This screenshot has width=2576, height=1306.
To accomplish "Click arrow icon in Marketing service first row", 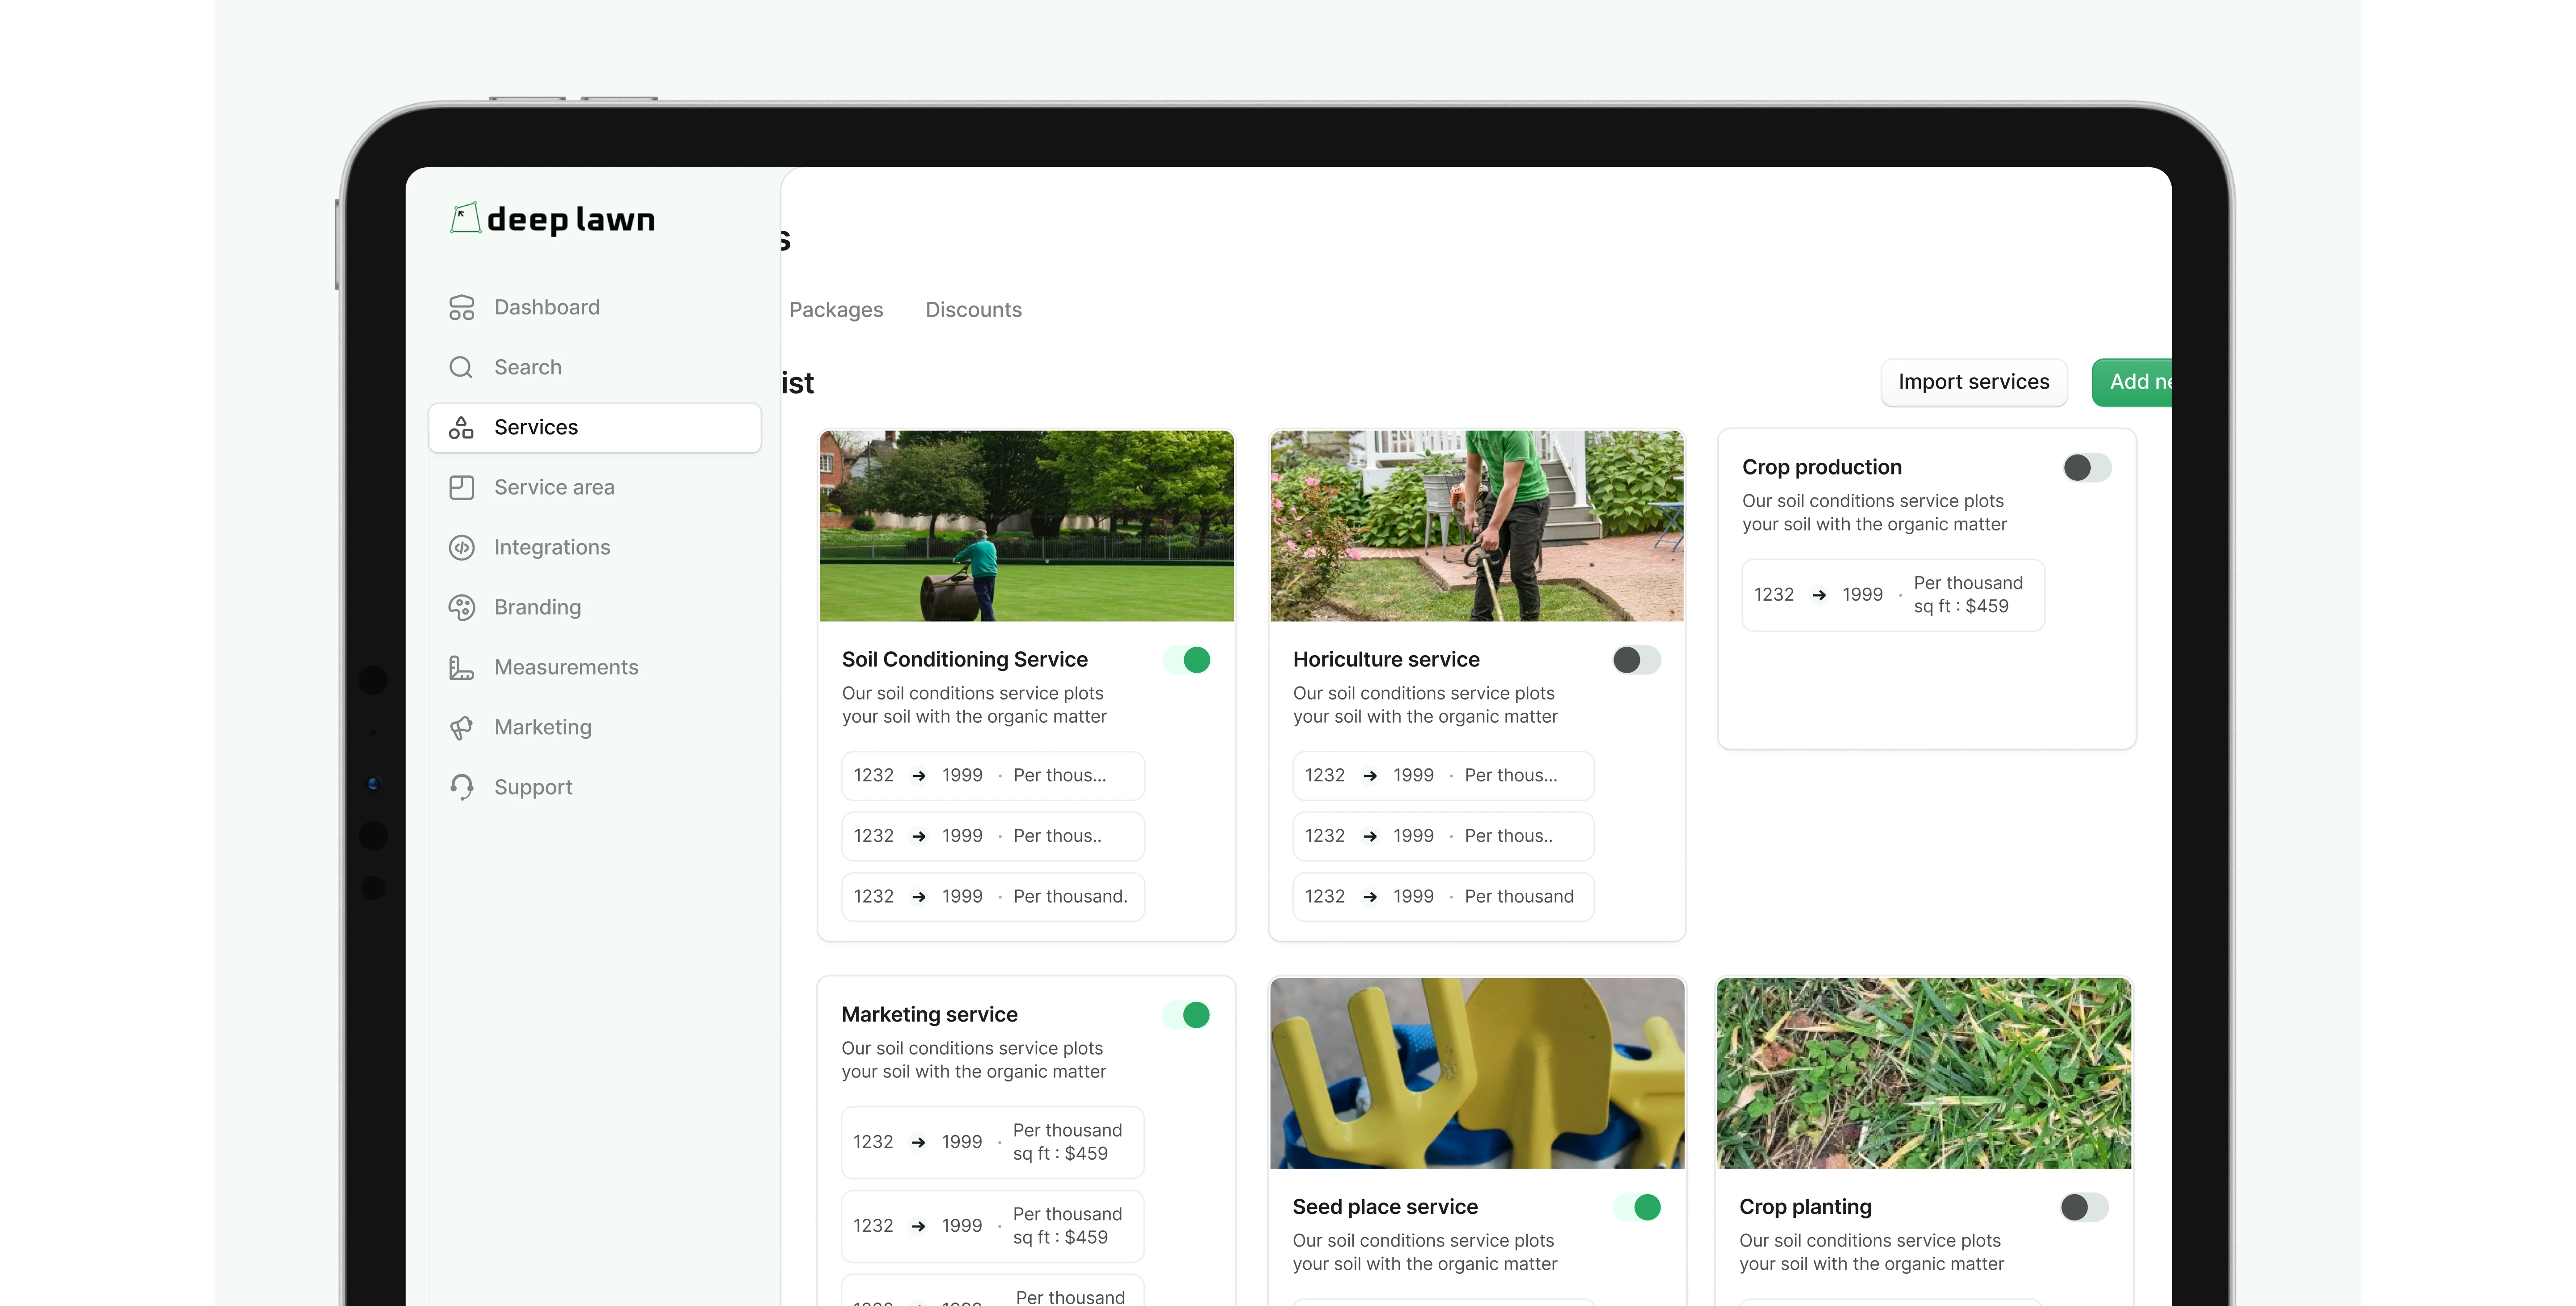I will pos(918,1142).
